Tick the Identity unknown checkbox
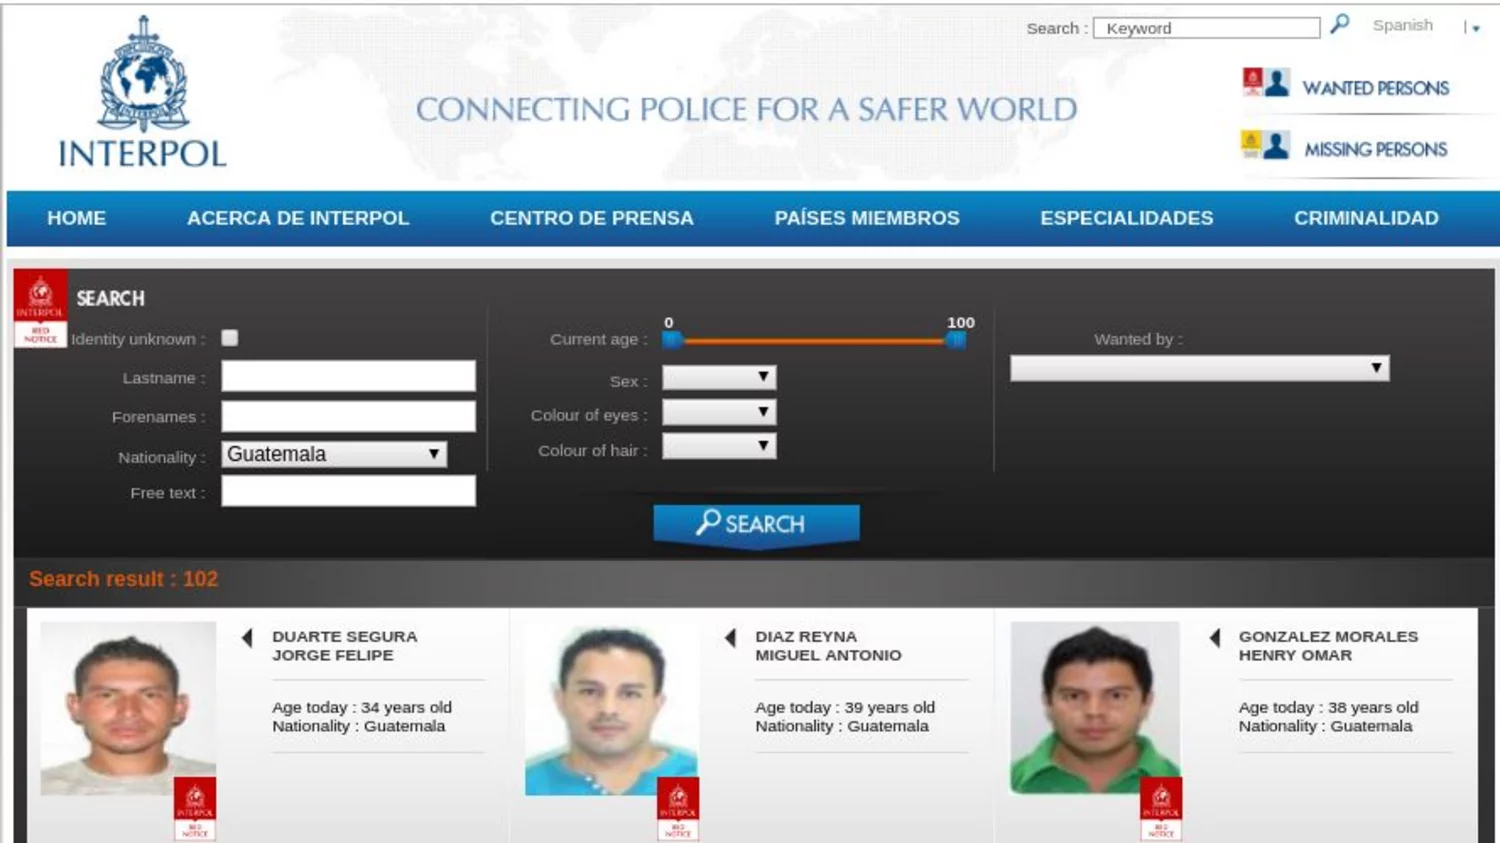The height and width of the screenshot is (843, 1500). [230, 338]
